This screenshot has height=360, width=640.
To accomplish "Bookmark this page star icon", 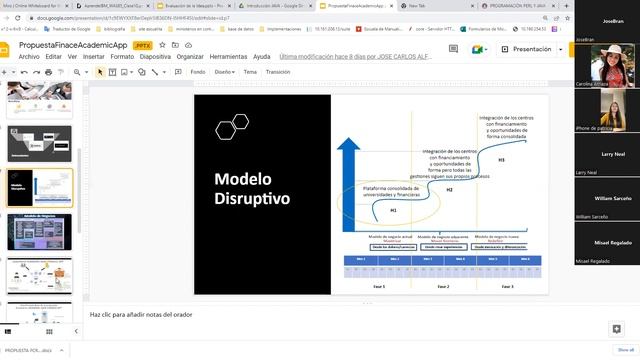I will [567, 18].
